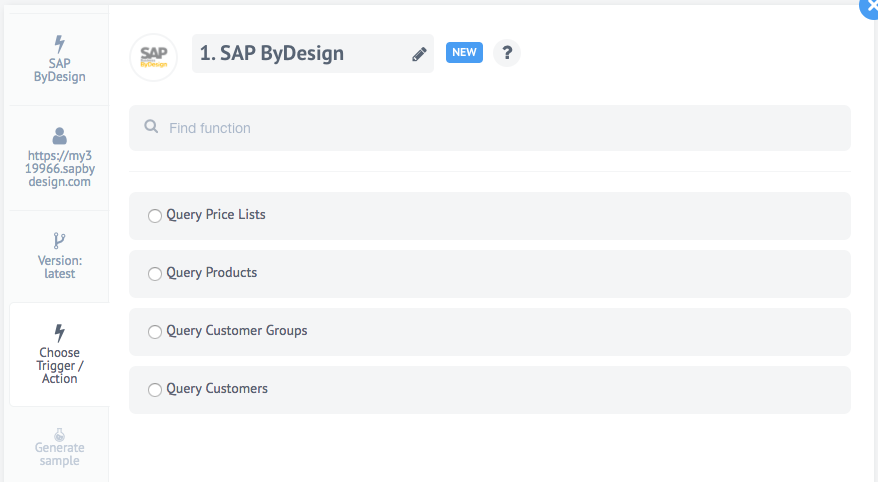Click the 'Query Customer Groups' label text
The width and height of the screenshot is (878, 482).
click(237, 331)
